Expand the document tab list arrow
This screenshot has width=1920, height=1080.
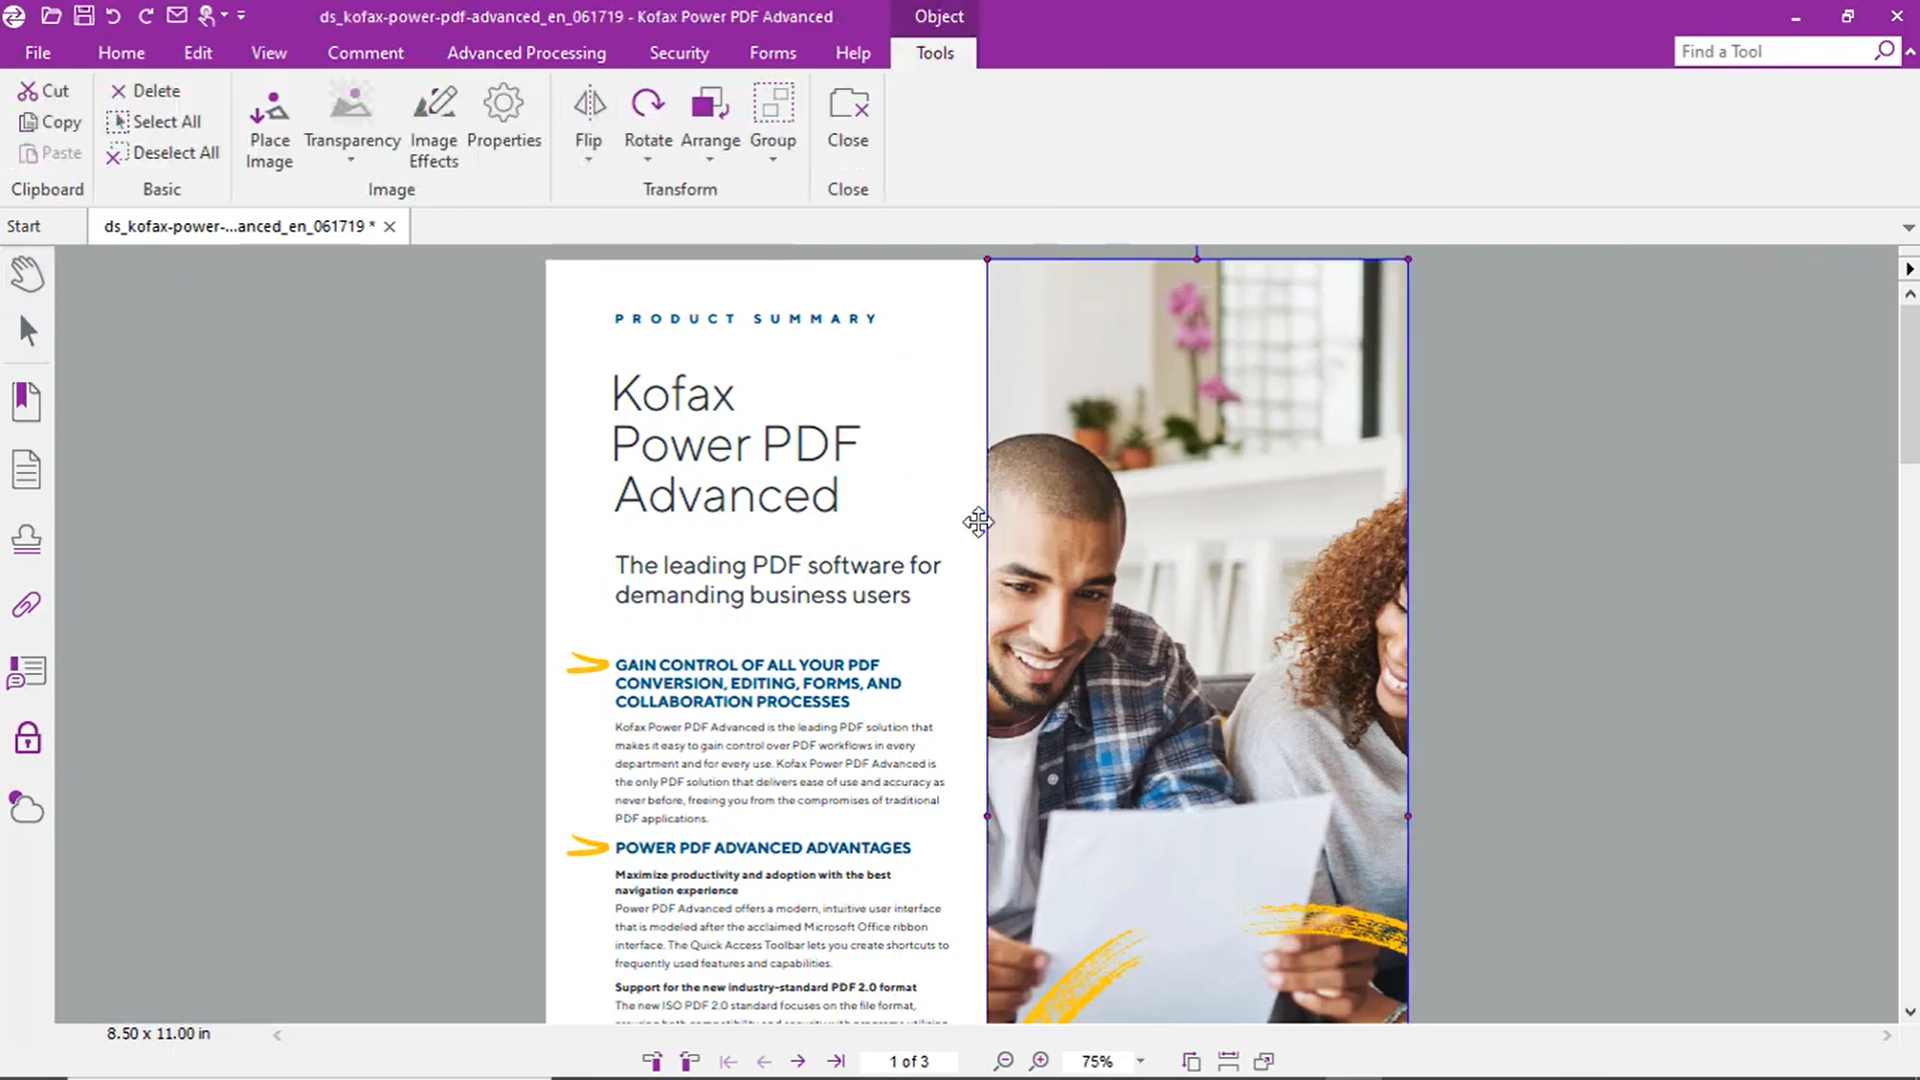(1908, 228)
